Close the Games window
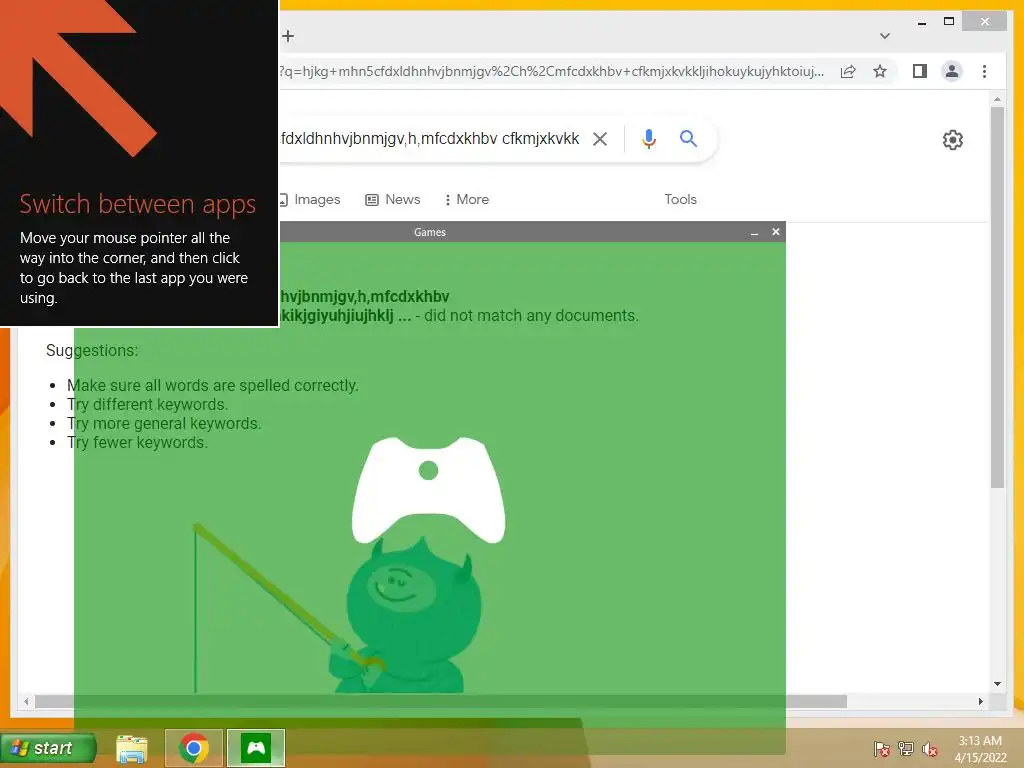The image size is (1024, 768). tap(776, 232)
